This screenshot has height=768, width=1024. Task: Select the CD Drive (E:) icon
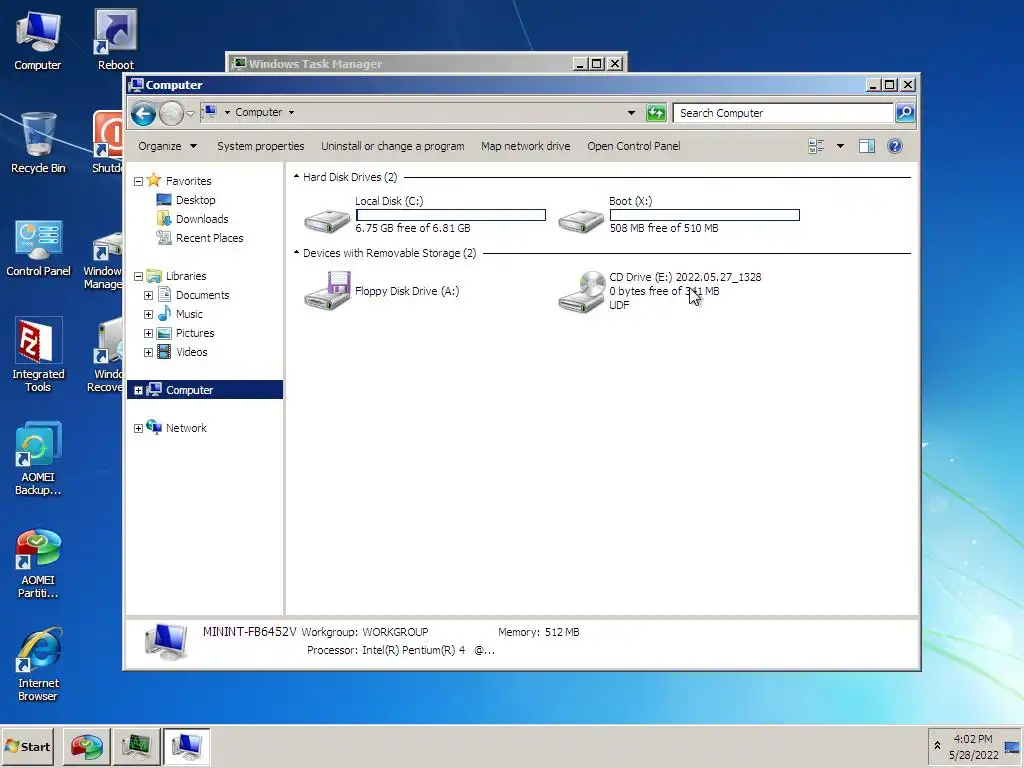[581, 292]
